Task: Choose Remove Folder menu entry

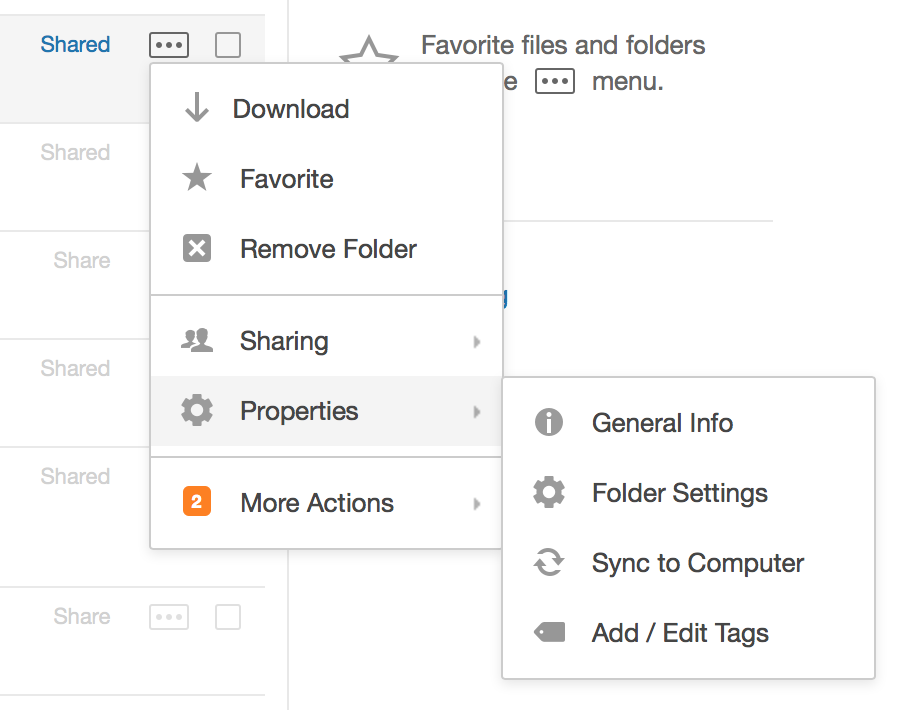Action: click(328, 249)
